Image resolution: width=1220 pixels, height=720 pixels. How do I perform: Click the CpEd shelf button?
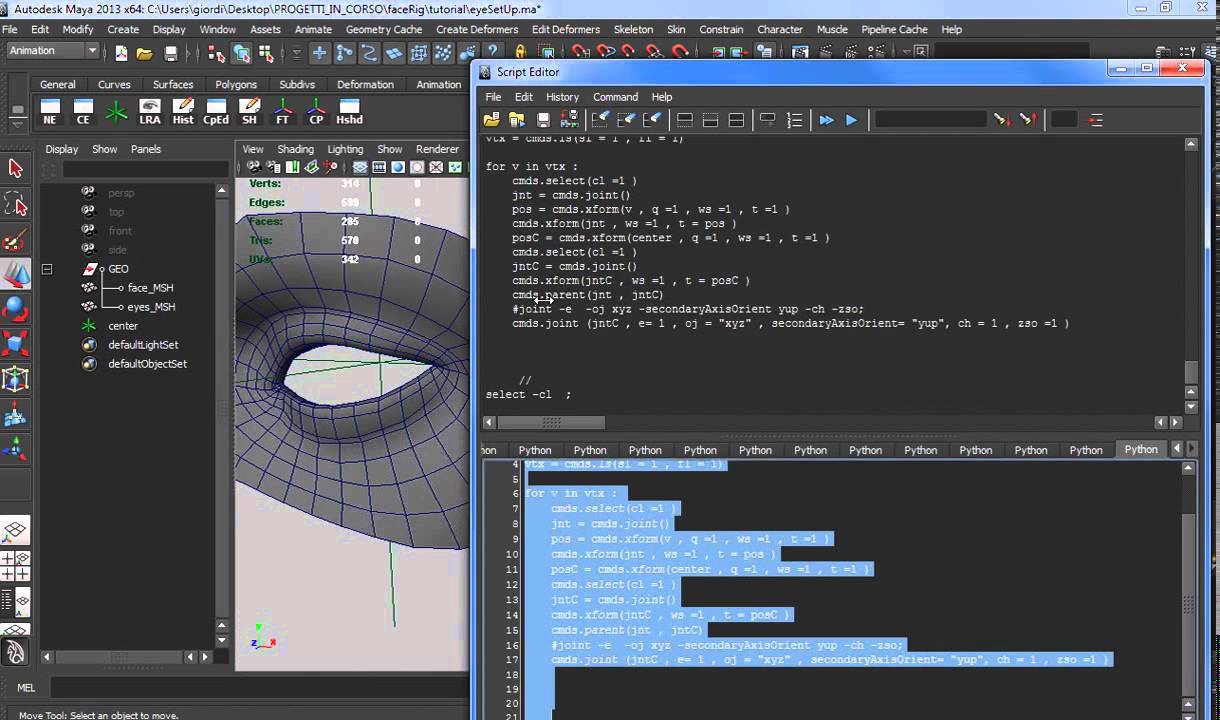point(216,111)
